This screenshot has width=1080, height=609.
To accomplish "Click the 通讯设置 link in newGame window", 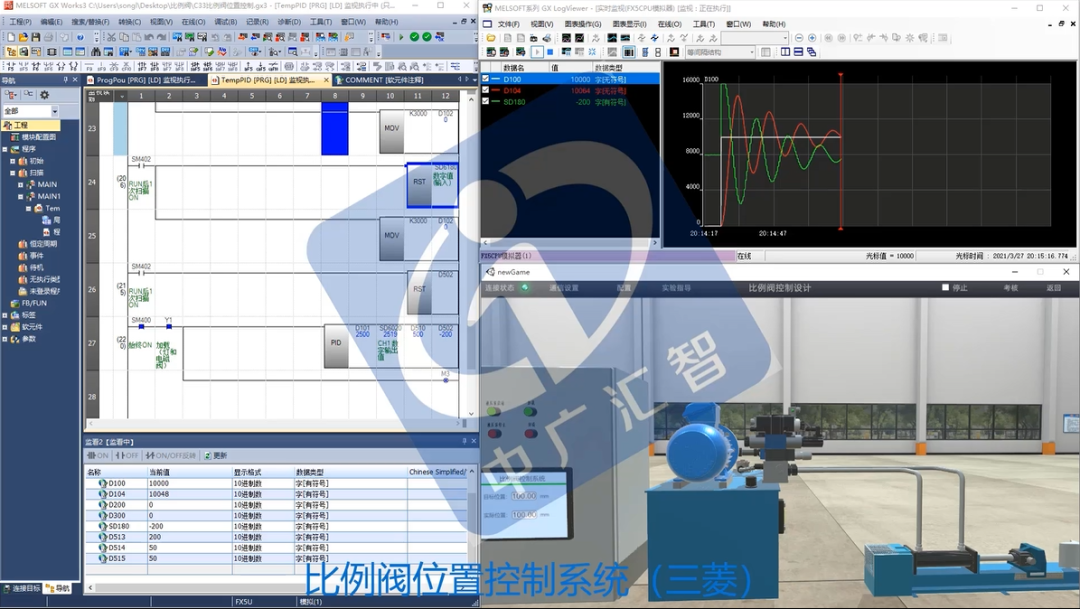I will 563,288.
